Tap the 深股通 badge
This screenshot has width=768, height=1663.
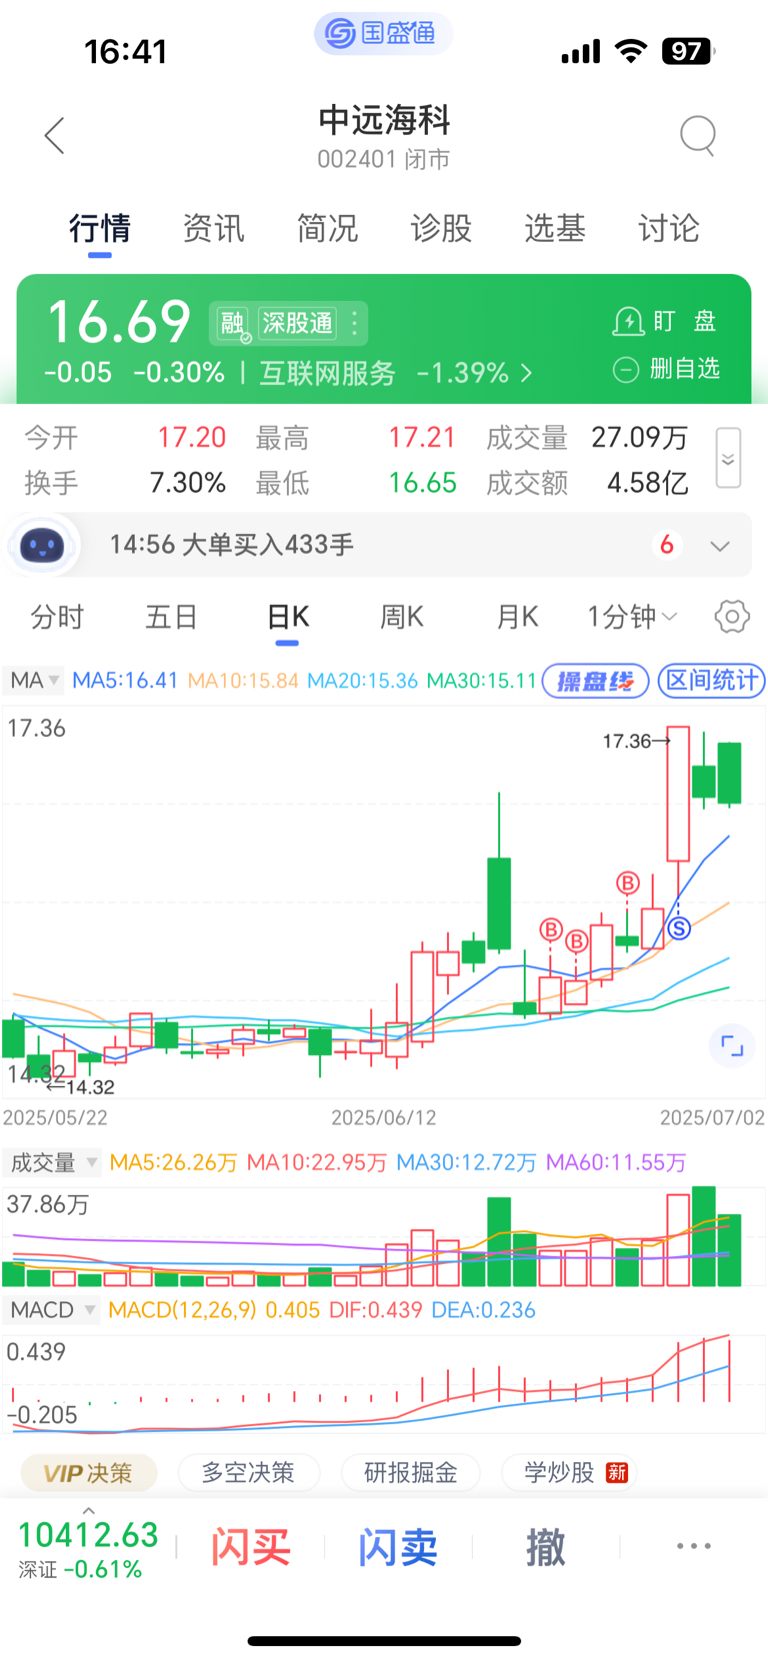[297, 323]
